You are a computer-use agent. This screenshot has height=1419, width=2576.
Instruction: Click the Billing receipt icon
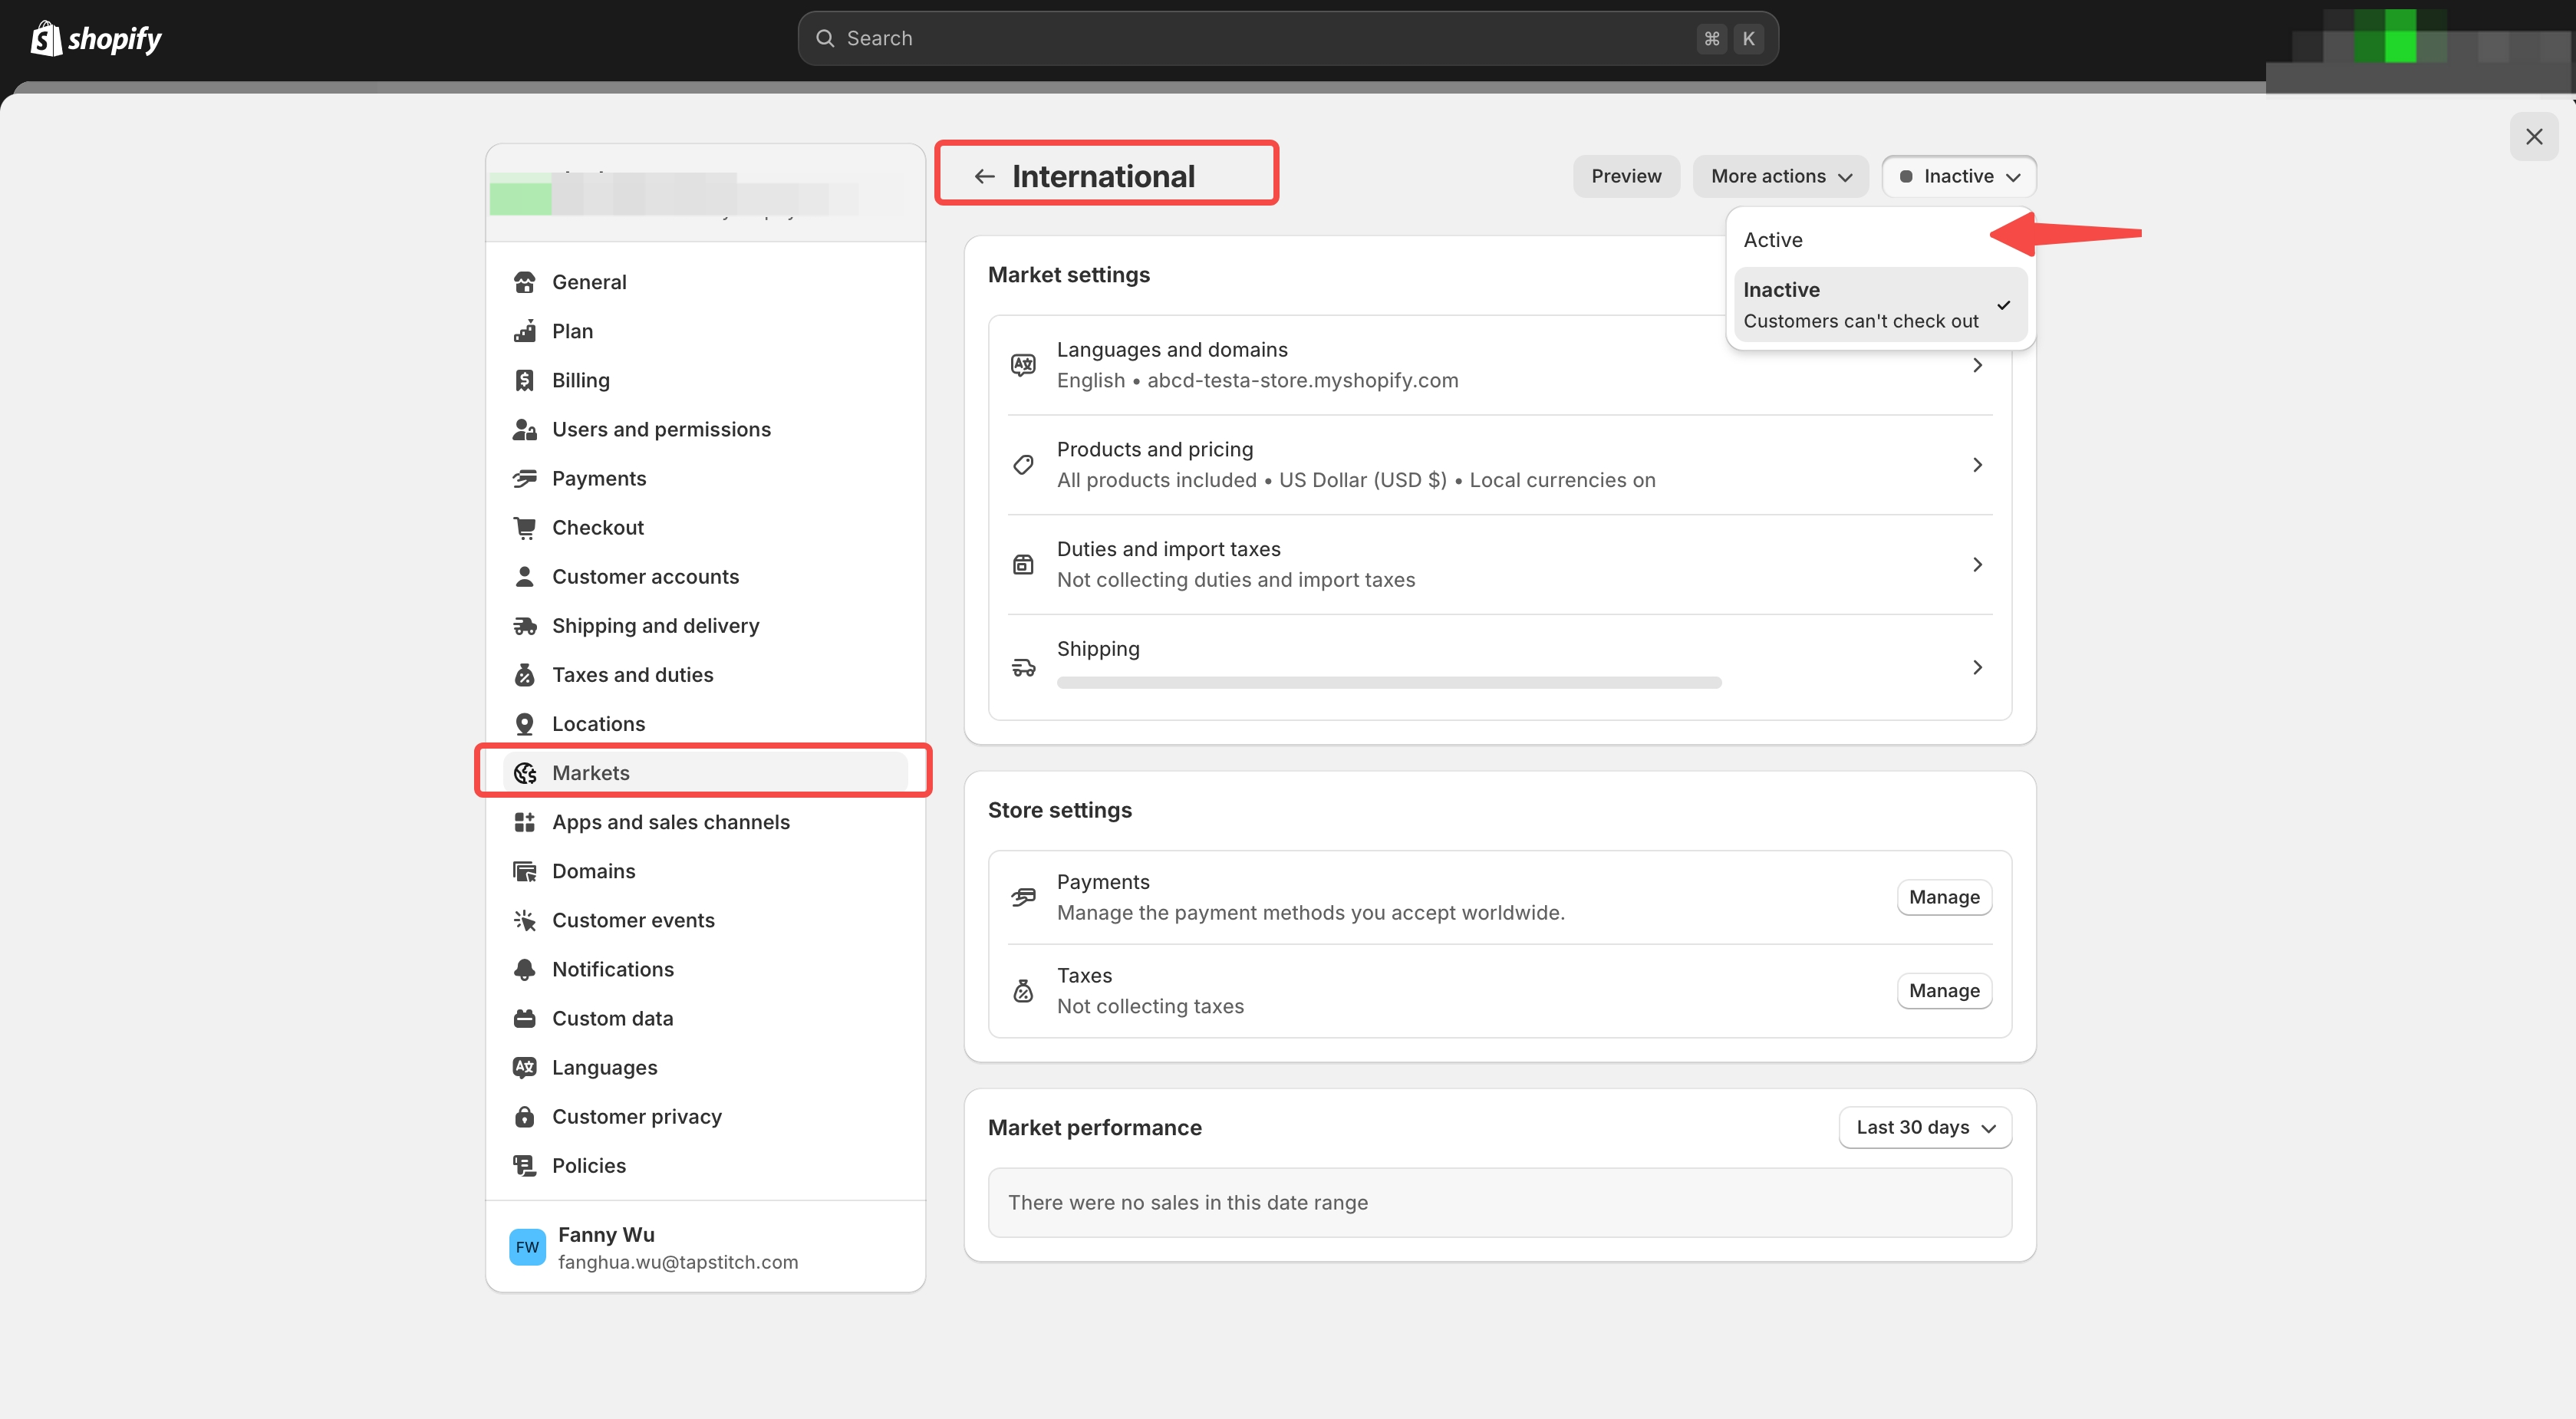(x=524, y=380)
